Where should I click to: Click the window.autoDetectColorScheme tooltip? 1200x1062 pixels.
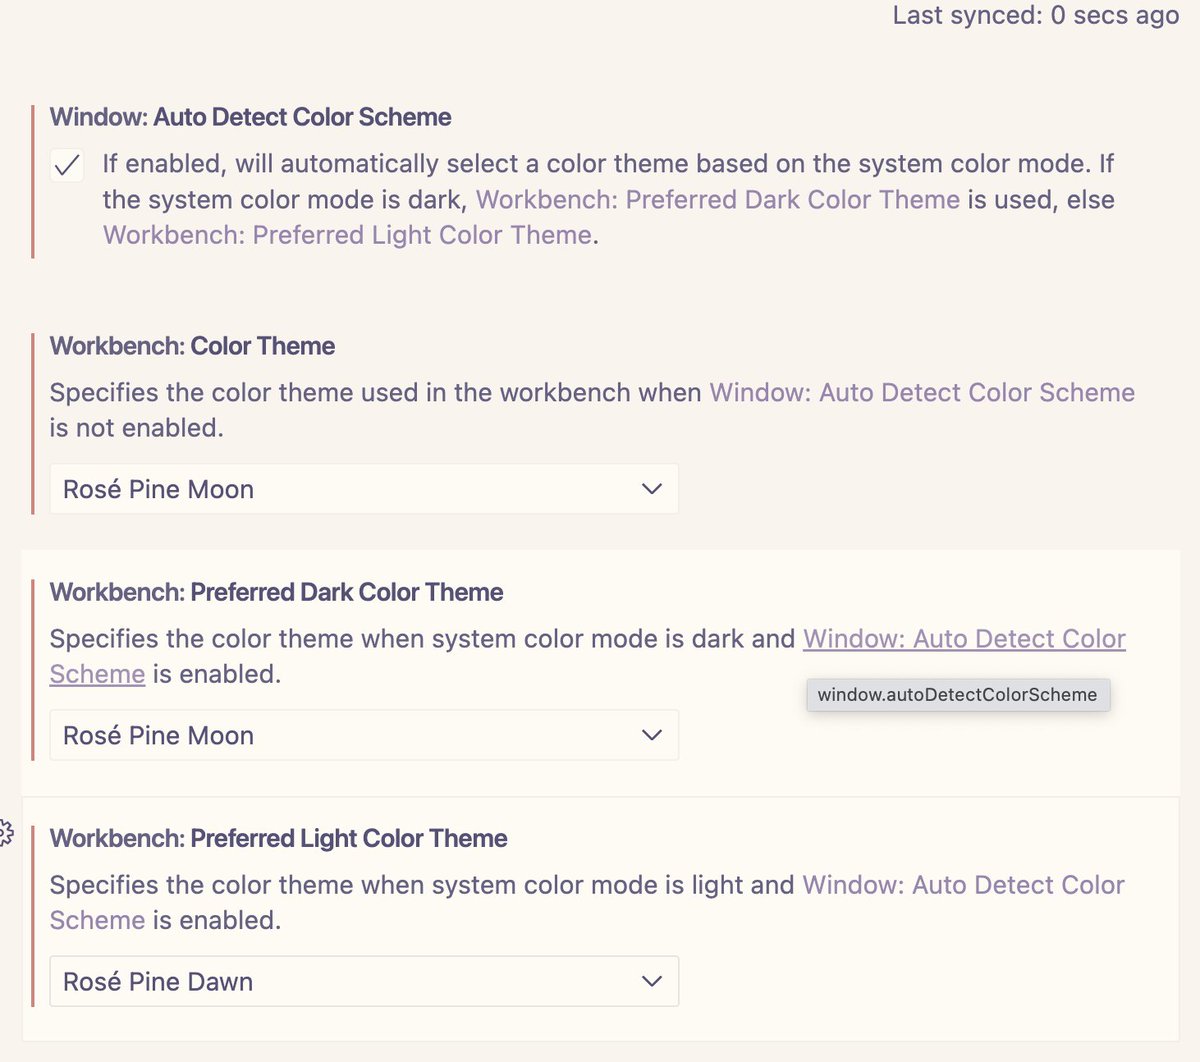coord(958,695)
